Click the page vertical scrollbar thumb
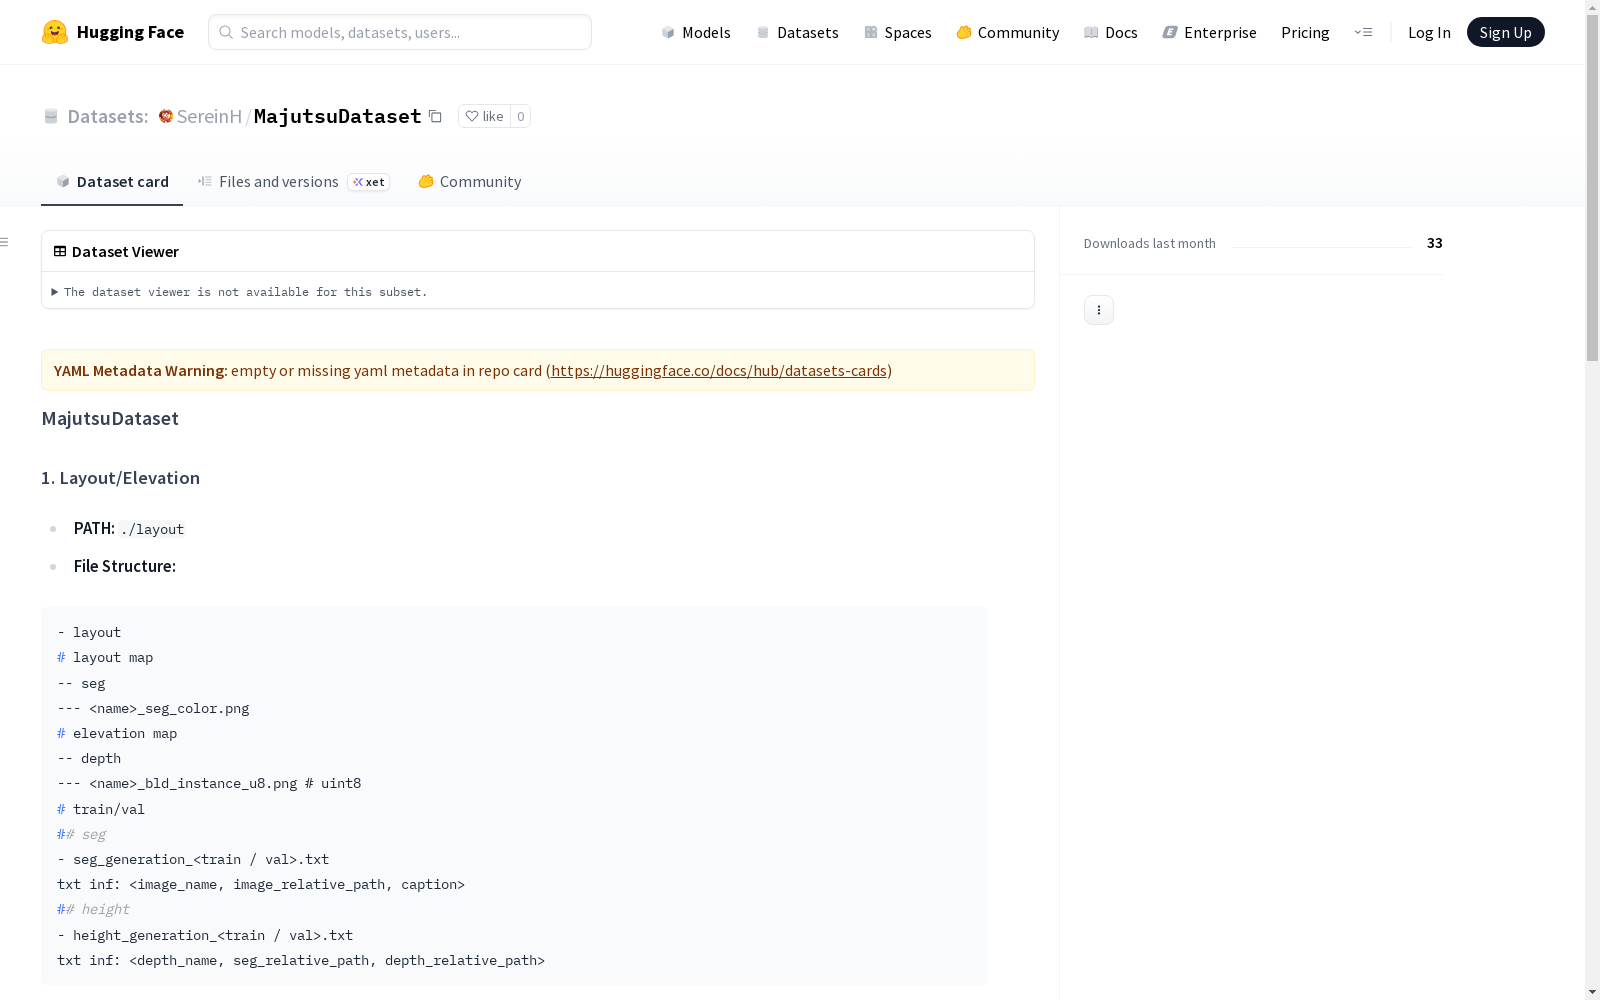Screen dimensions: 1600x1000 [x=1592, y=187]
